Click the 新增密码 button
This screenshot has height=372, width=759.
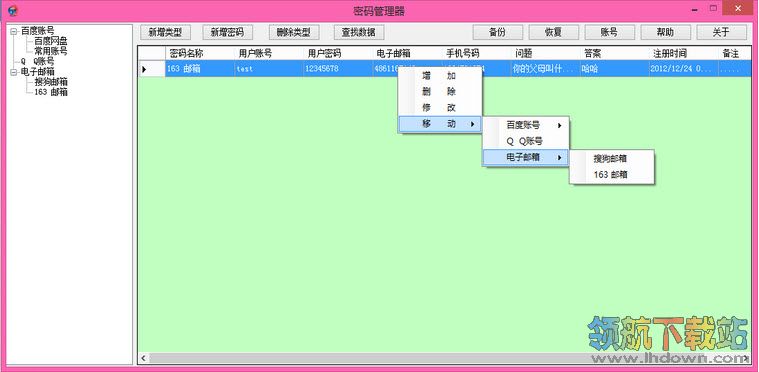pos(227,32)
